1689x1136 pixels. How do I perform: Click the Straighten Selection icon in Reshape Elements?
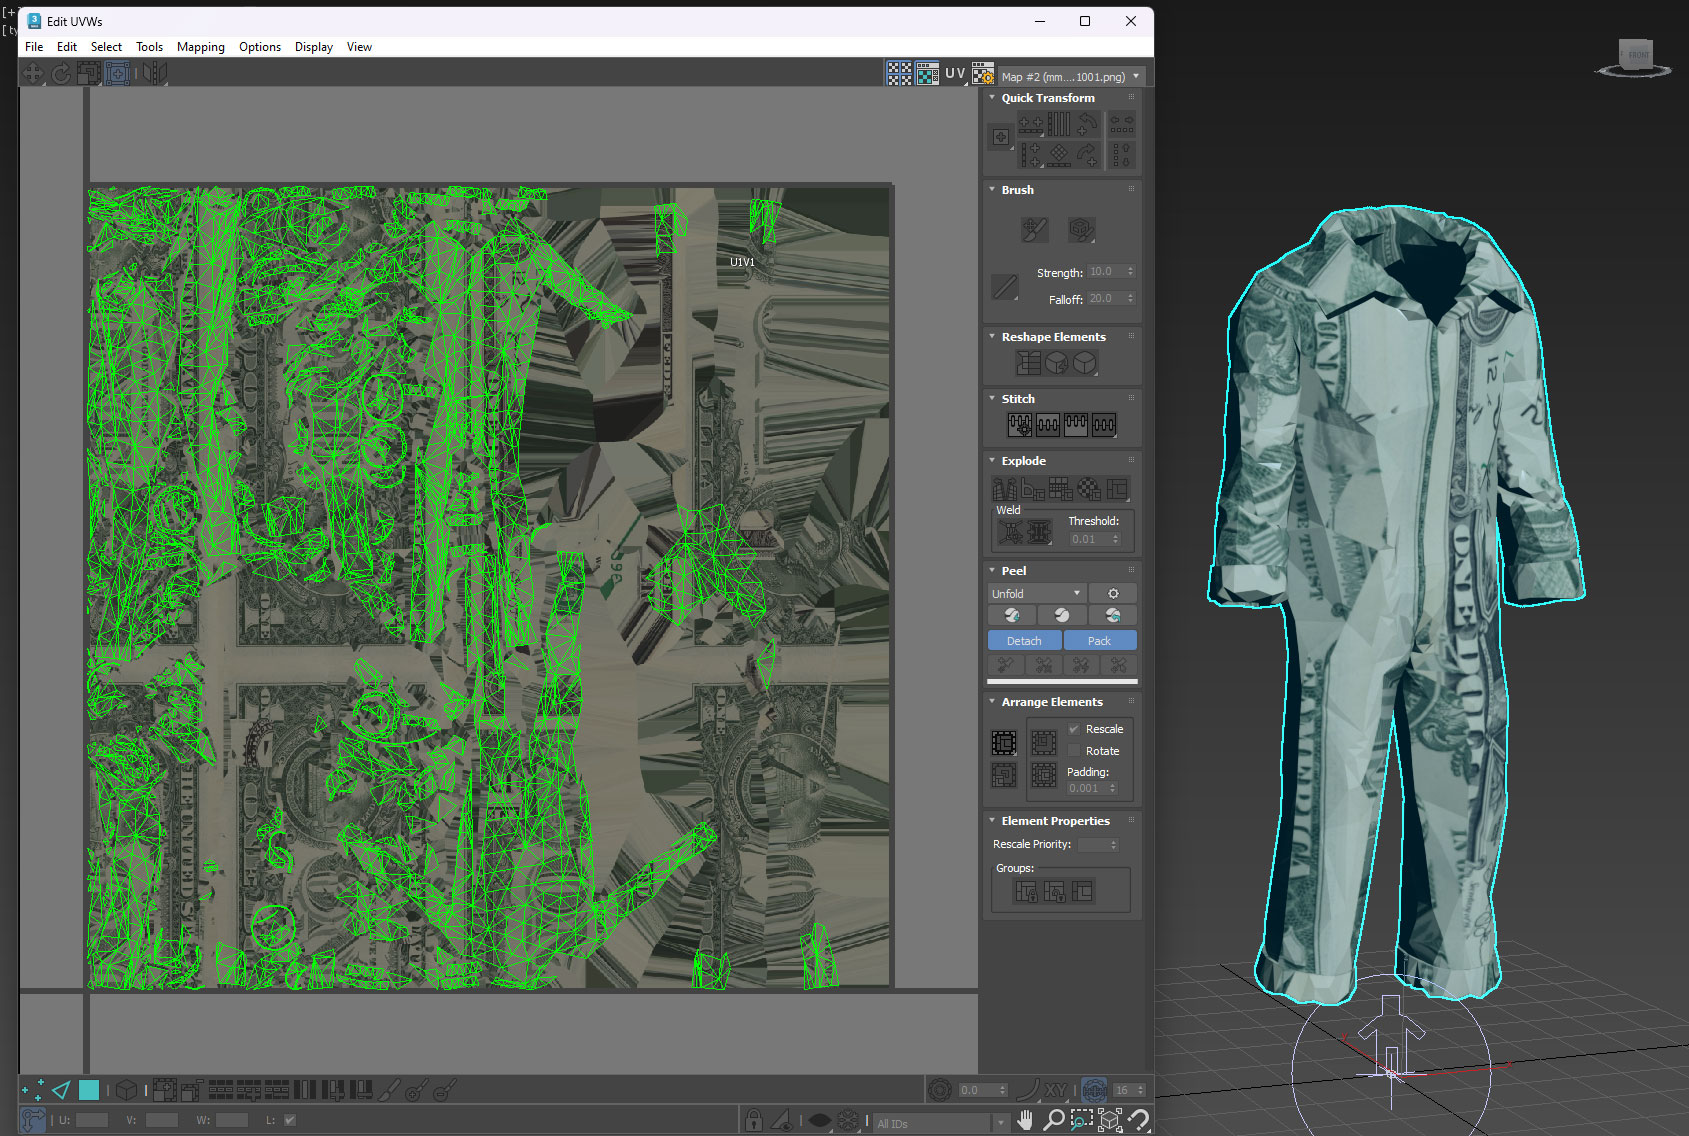click(x=1028, y=363)
